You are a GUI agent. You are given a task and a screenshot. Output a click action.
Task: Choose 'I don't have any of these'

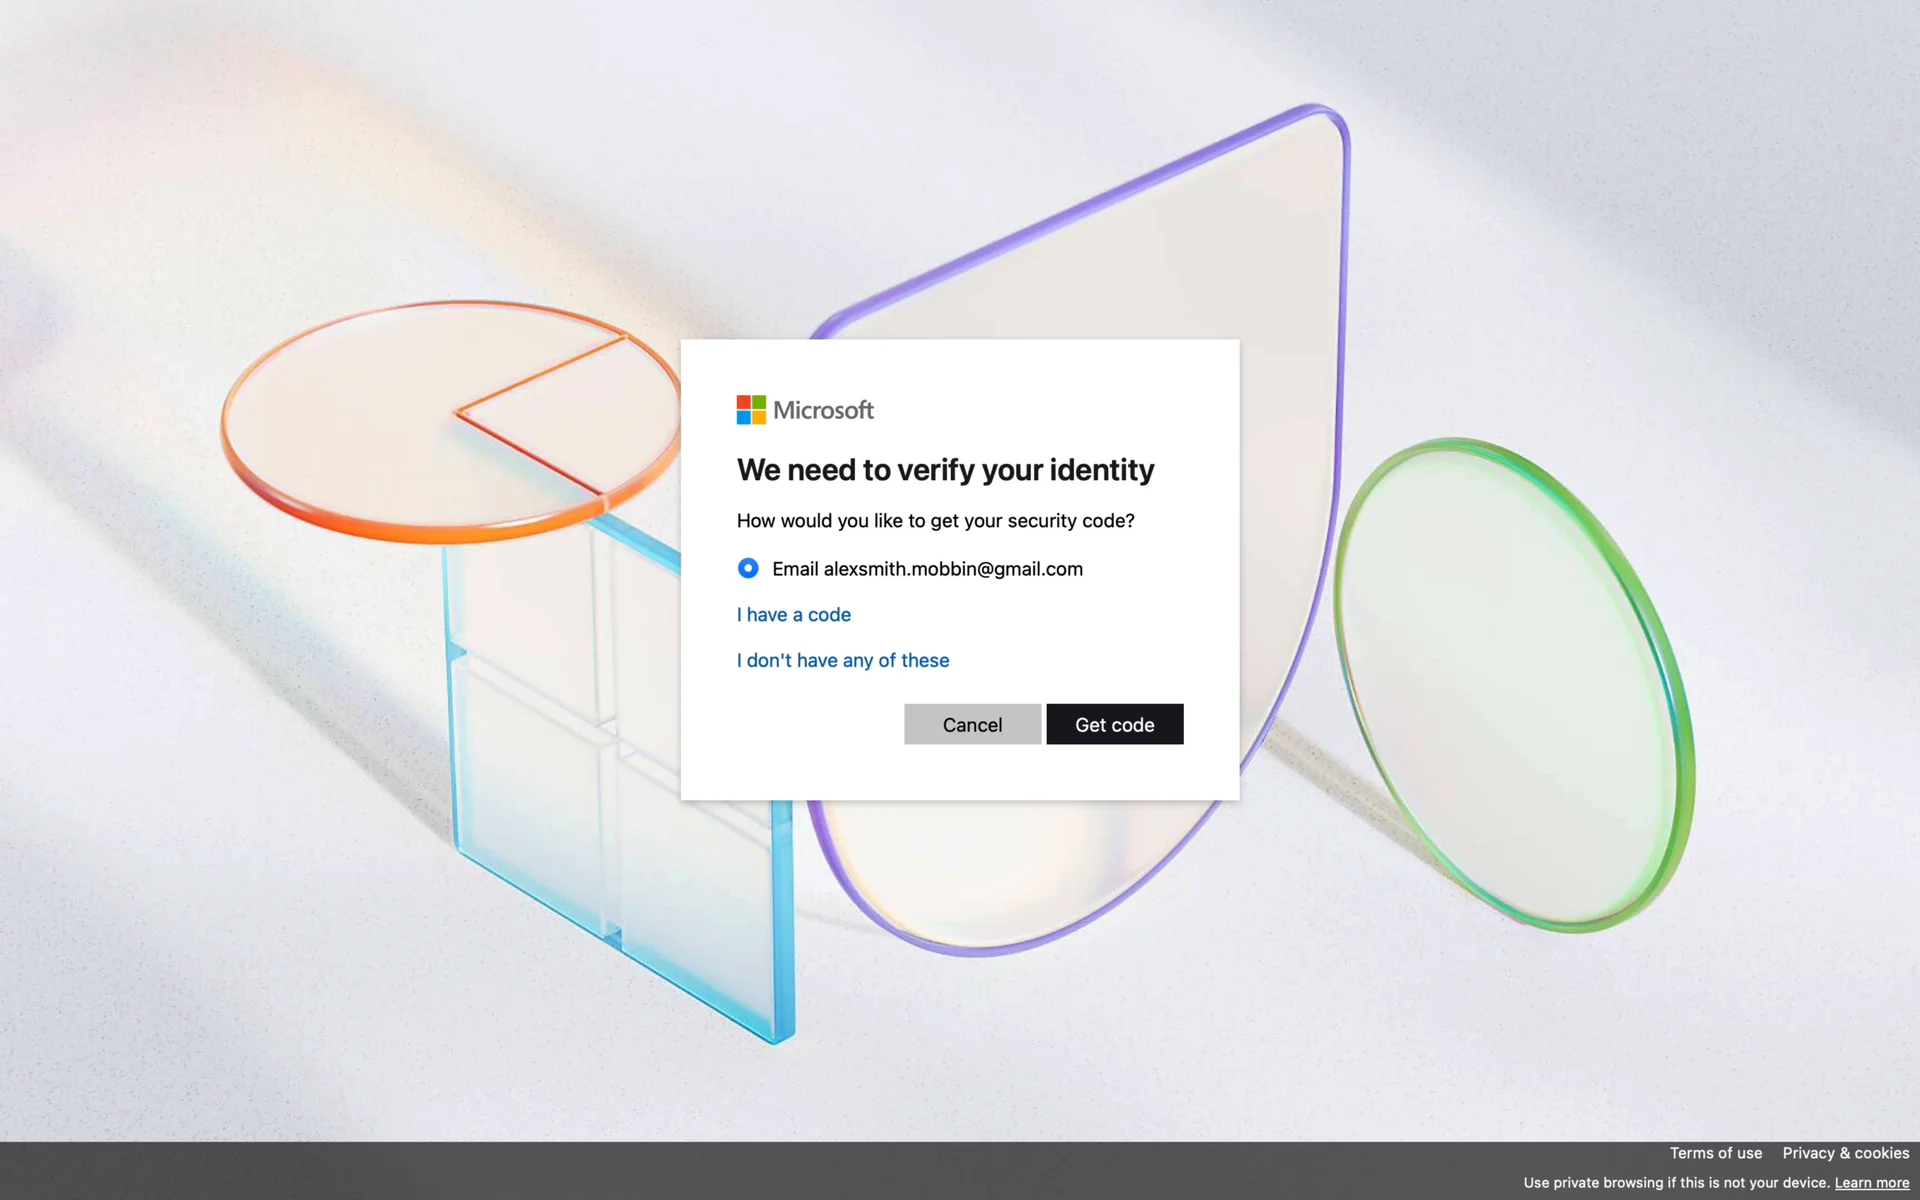click(x=843, y=660)
